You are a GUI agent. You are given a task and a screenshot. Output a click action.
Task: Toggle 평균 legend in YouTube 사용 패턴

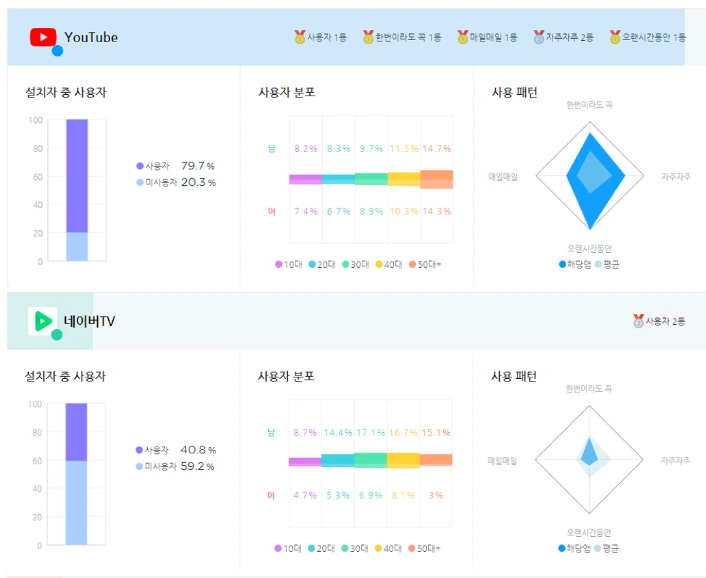pos(606,264)
